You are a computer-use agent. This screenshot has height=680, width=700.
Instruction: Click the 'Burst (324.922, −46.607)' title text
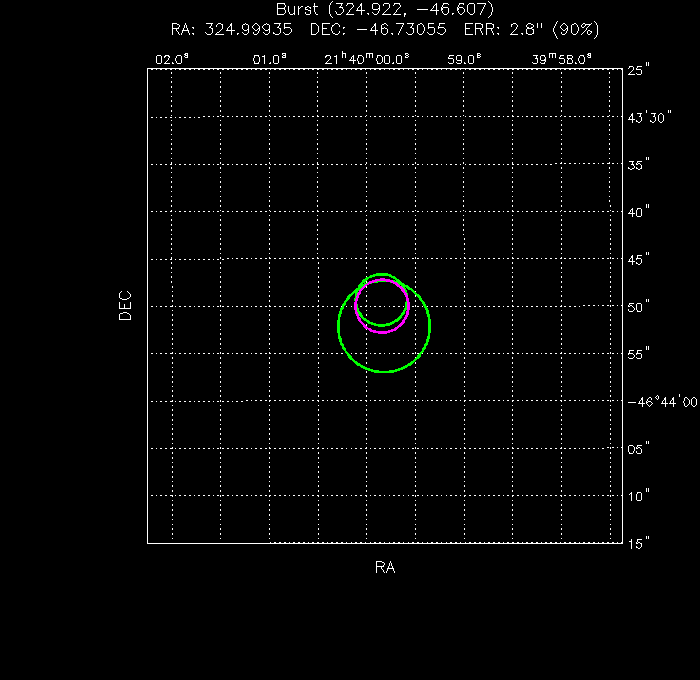point(385,9)
